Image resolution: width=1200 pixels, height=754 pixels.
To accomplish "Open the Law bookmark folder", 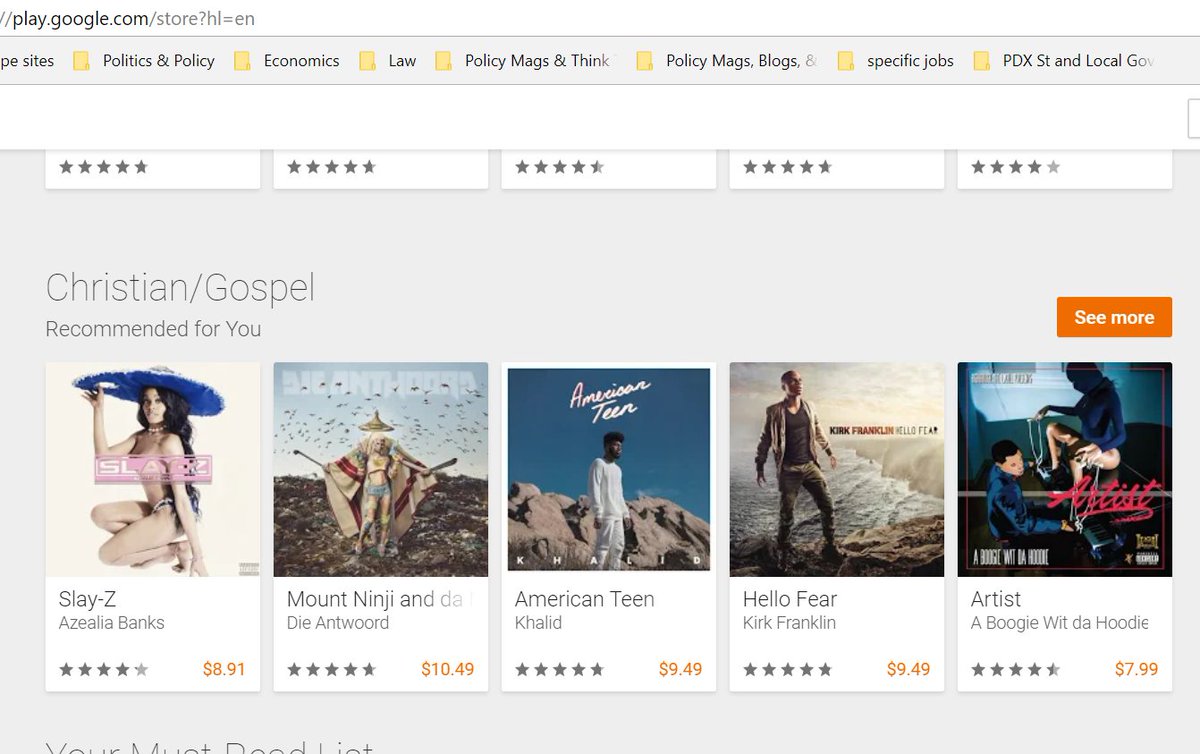I will coord(388,61).
